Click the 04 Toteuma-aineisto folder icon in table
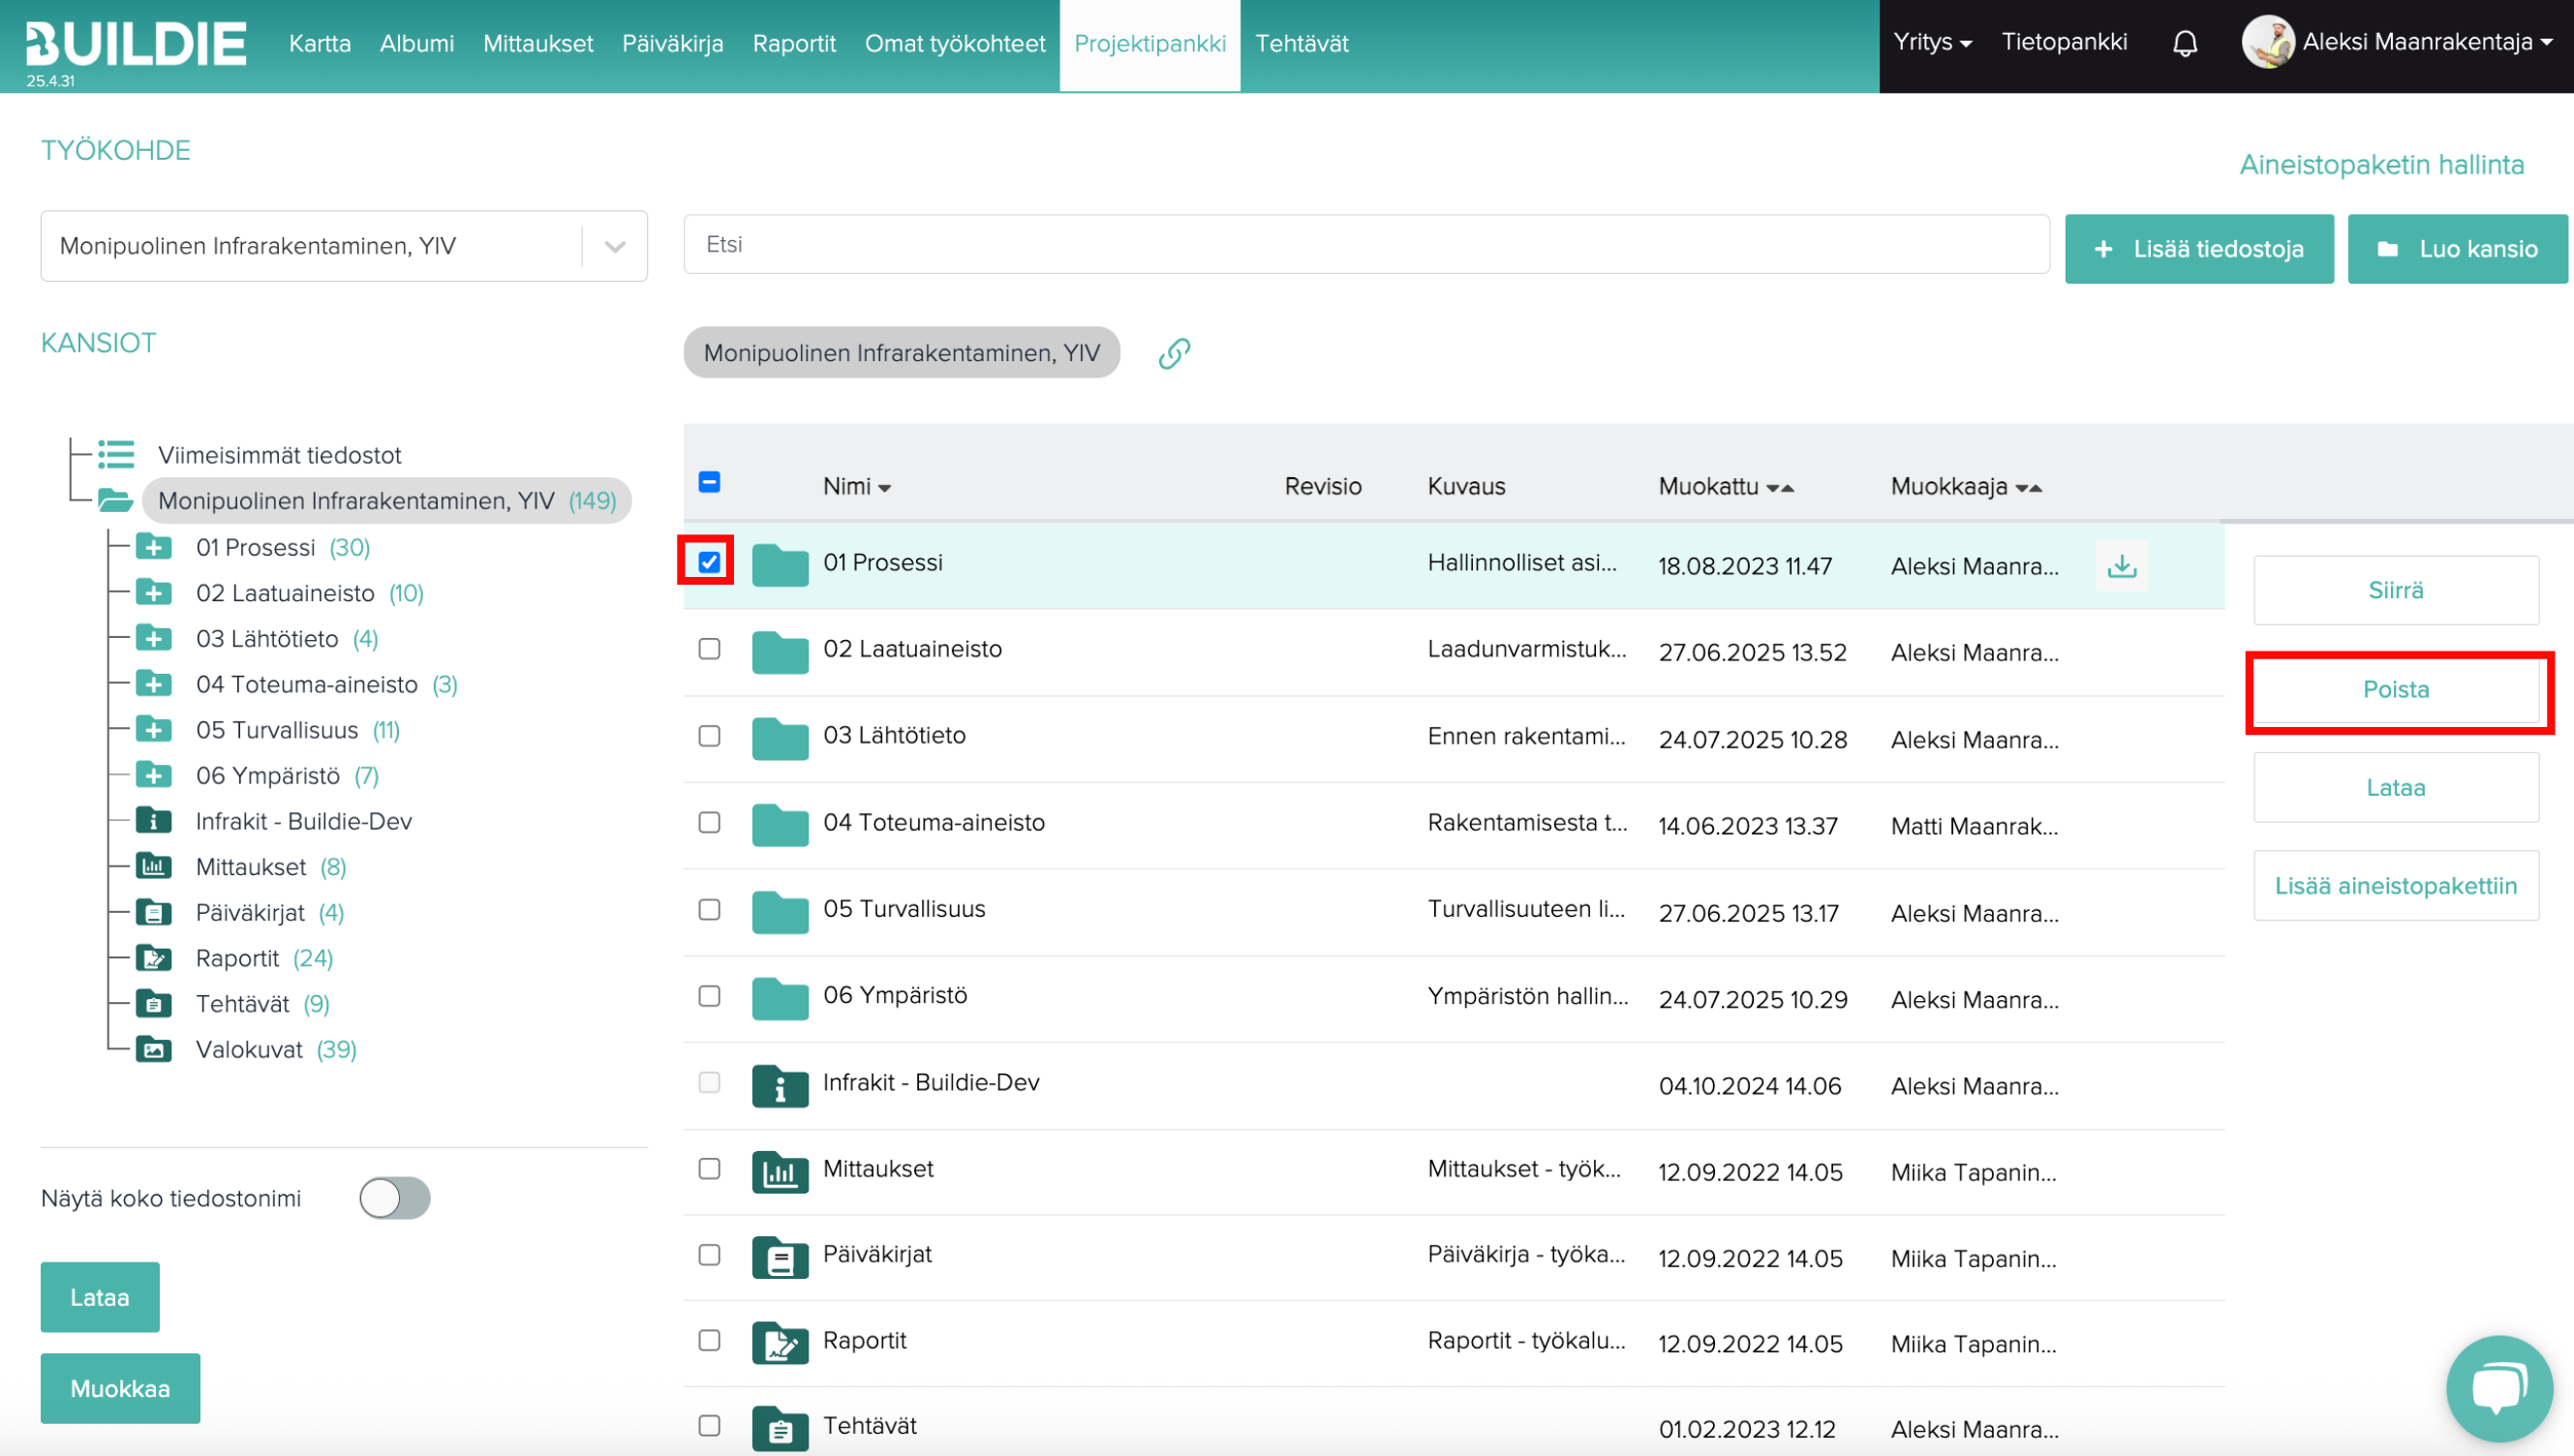This screenshot has width=2574, height=1456. [x=780, y=825]
